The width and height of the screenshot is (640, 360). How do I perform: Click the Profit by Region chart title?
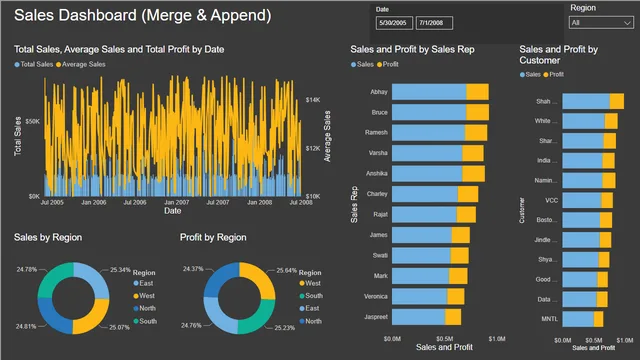pyautogui.click(x=213, y=238)
